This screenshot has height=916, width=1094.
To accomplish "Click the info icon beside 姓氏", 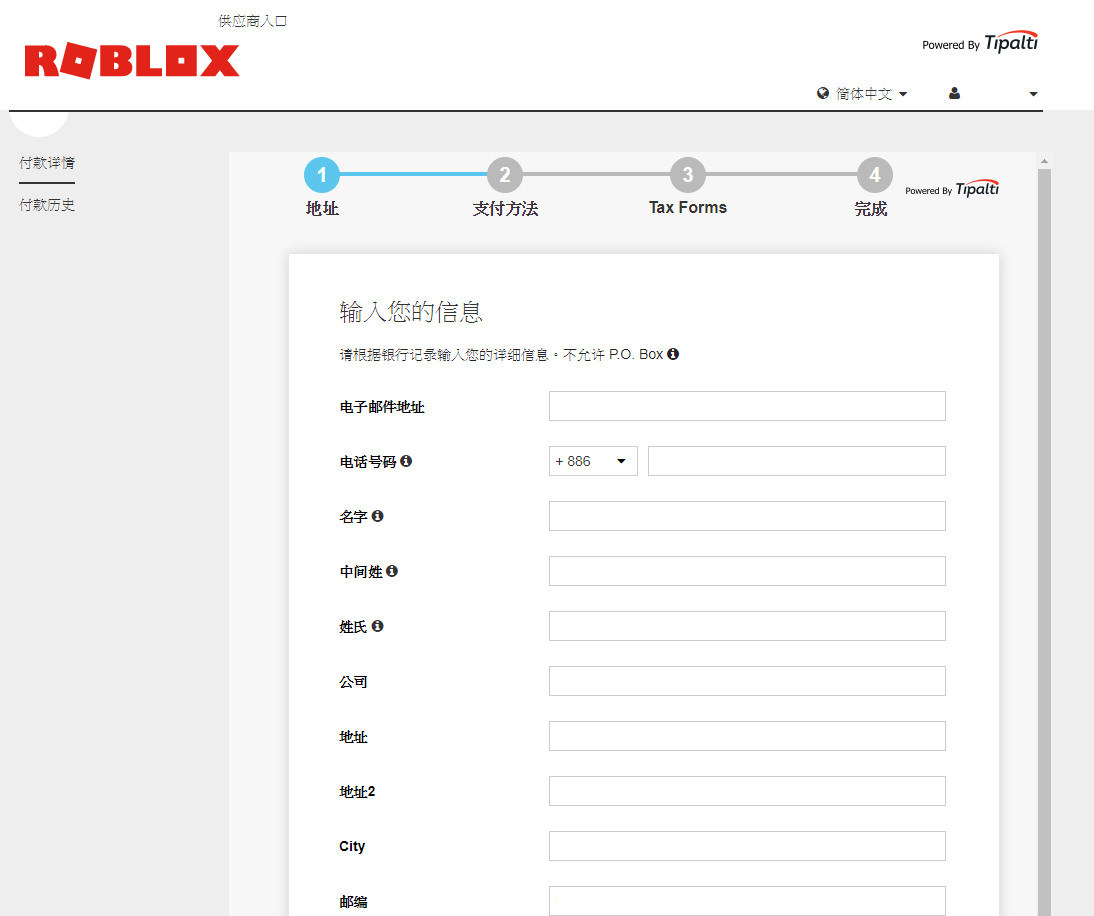I will pyautogui.click(x=377, y=625).
